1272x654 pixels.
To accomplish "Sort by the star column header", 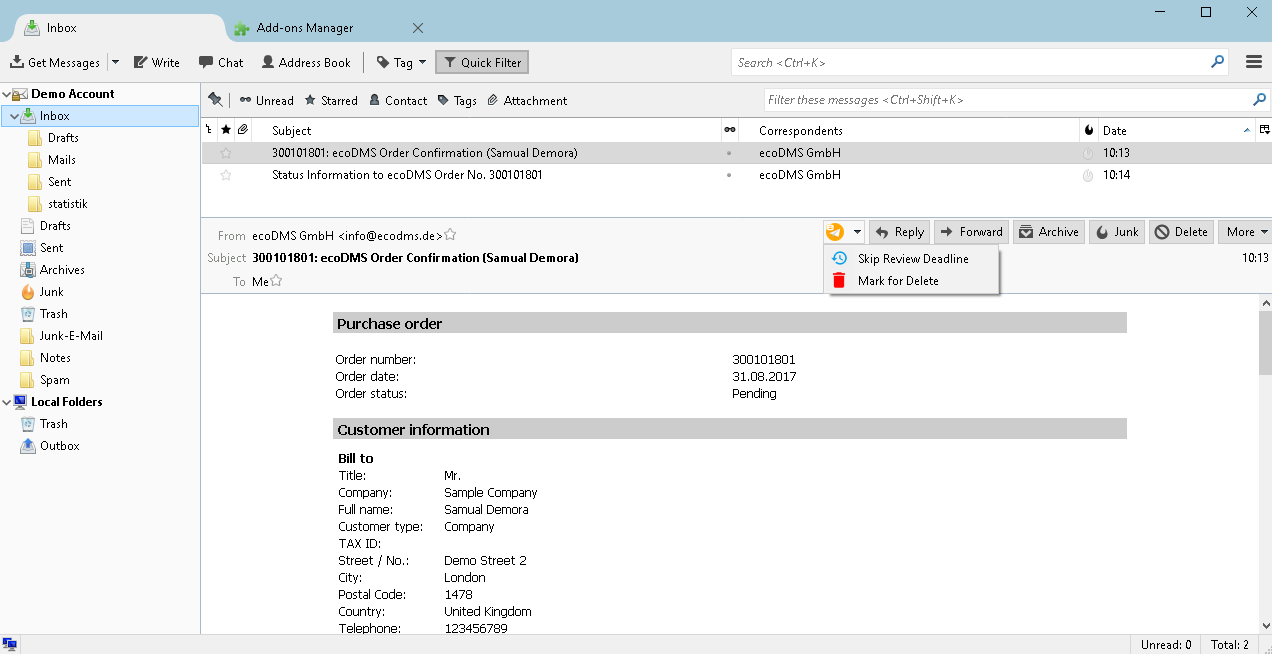I will coord(226,131).
